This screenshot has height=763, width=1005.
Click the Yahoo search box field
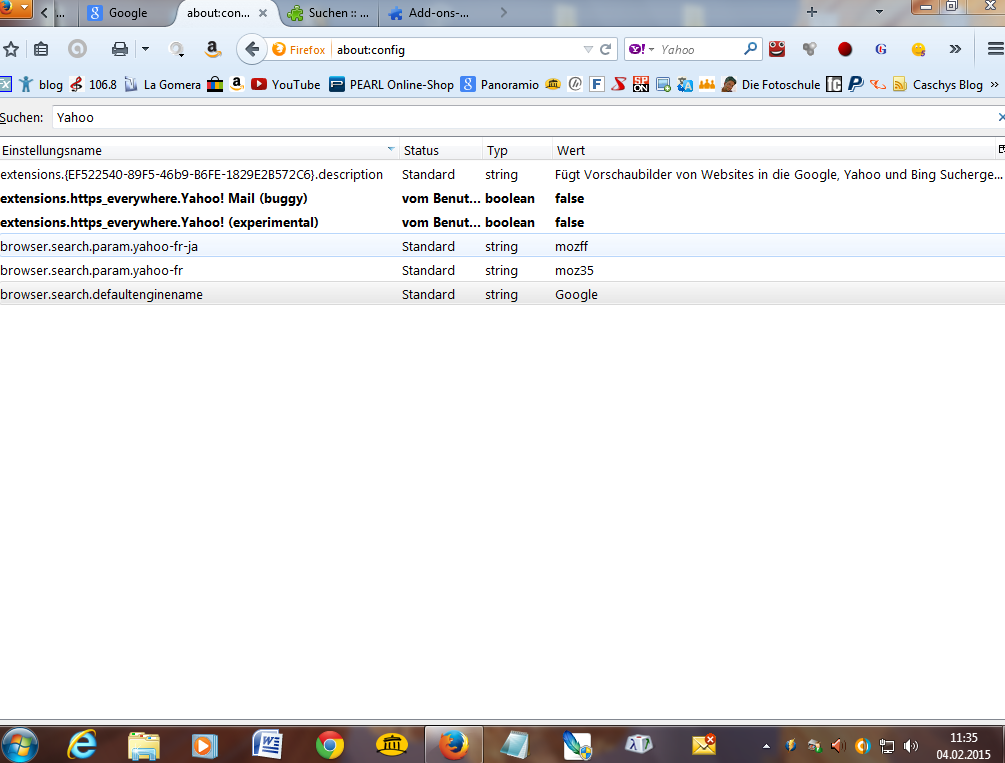(x=700, y=49)
